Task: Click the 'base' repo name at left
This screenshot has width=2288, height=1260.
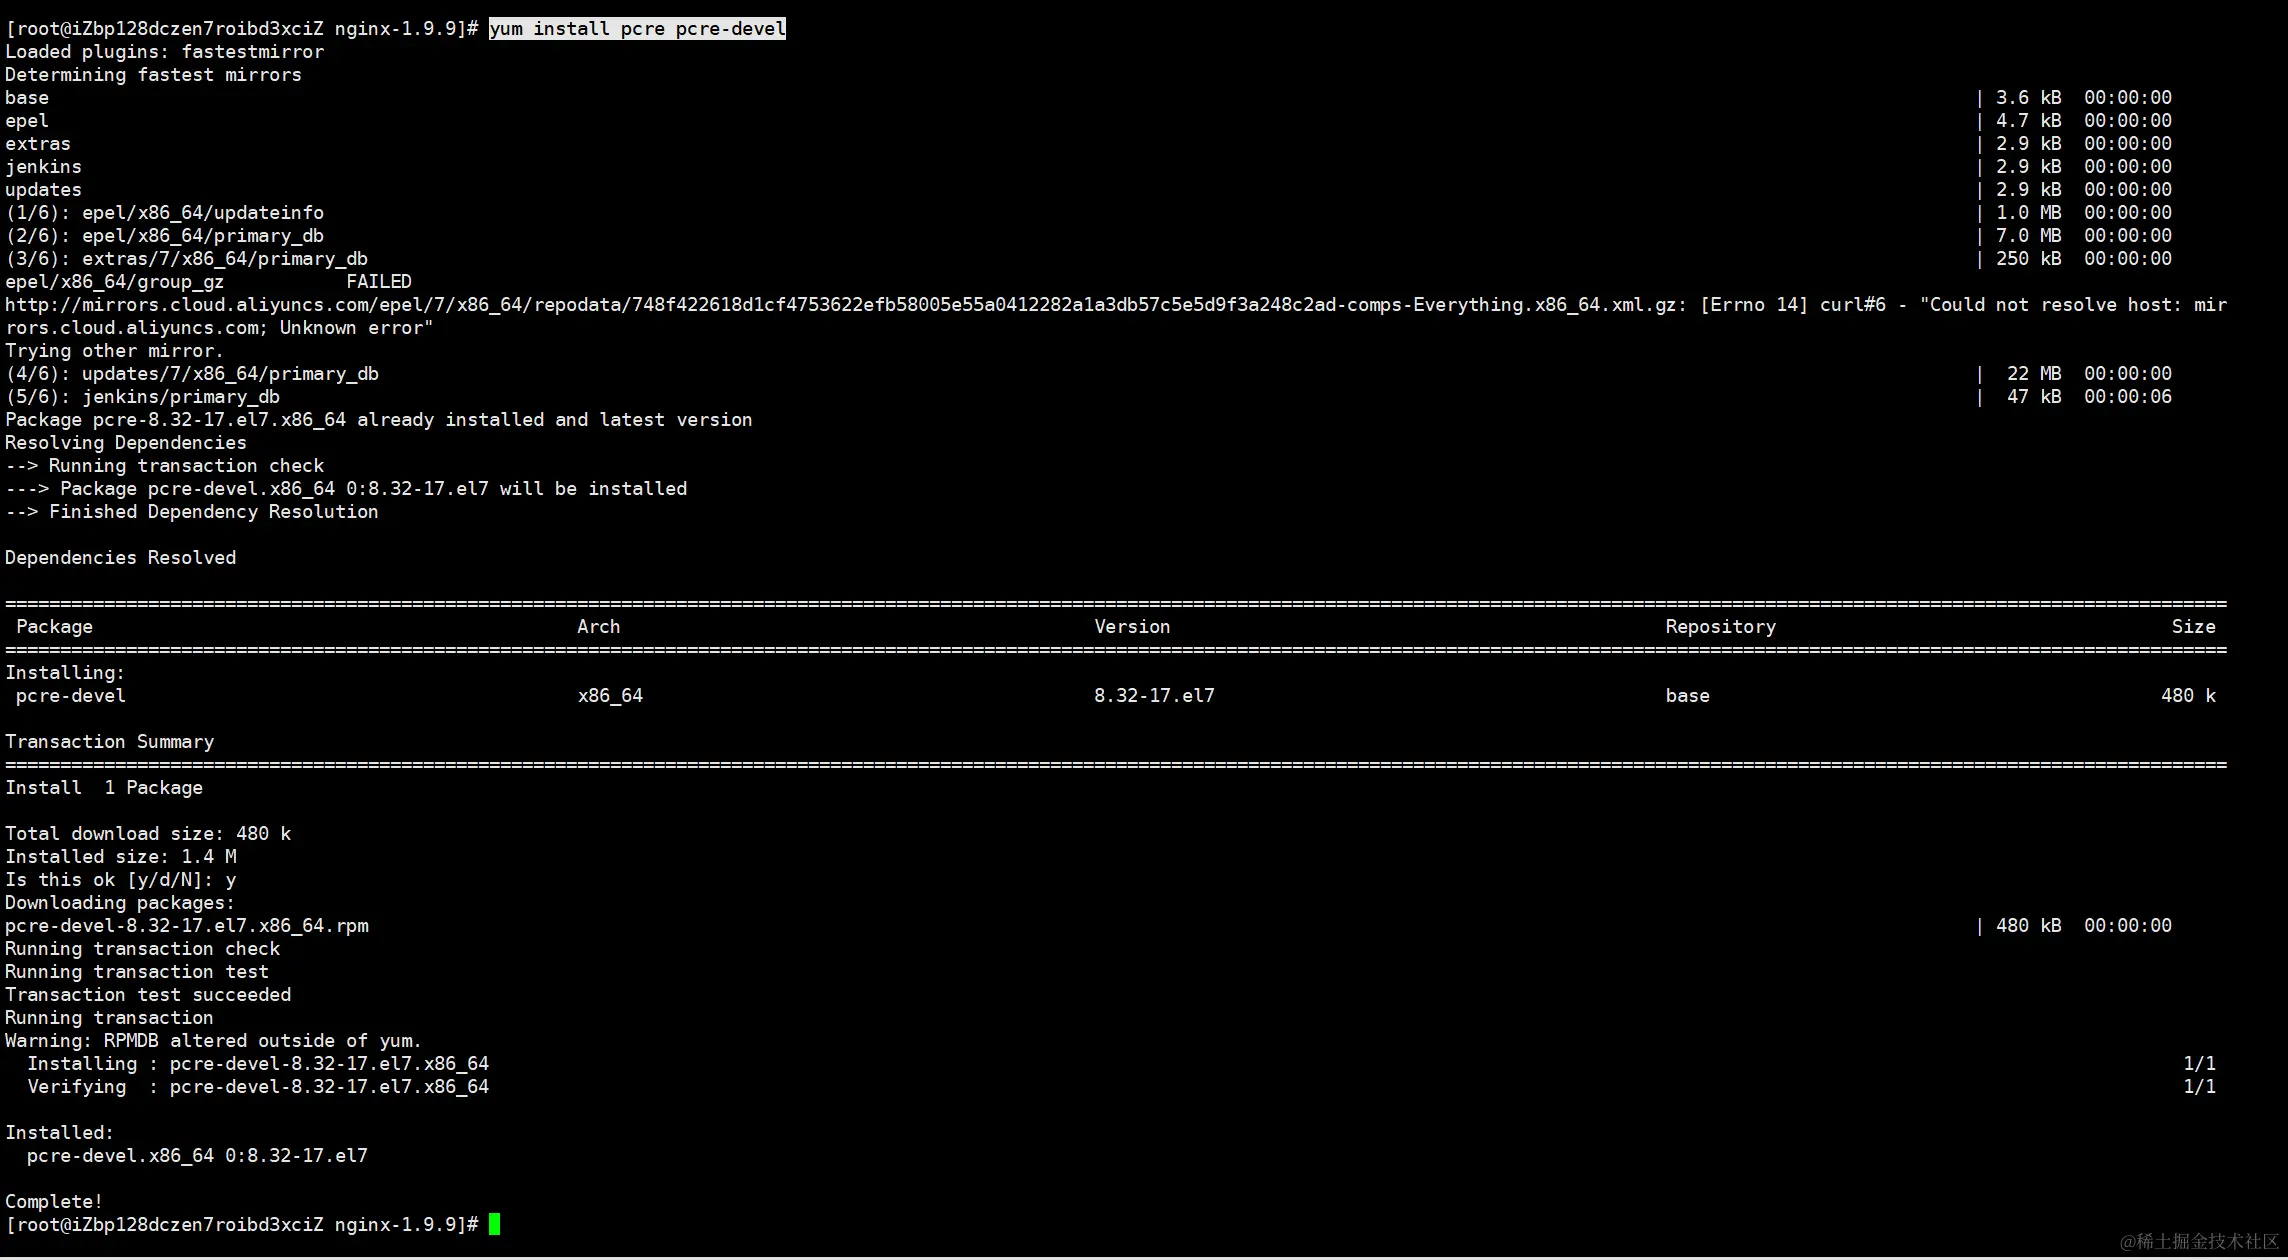Action: coord(27,98)
